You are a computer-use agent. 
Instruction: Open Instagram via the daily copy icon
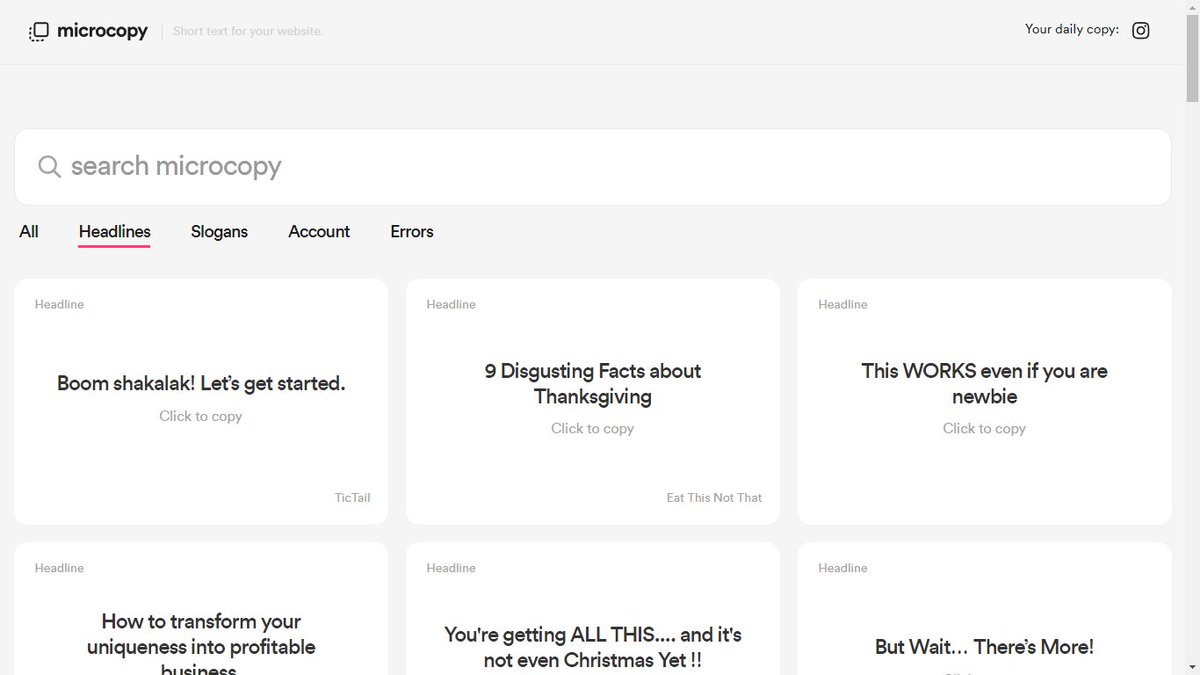coord(1140,30)
